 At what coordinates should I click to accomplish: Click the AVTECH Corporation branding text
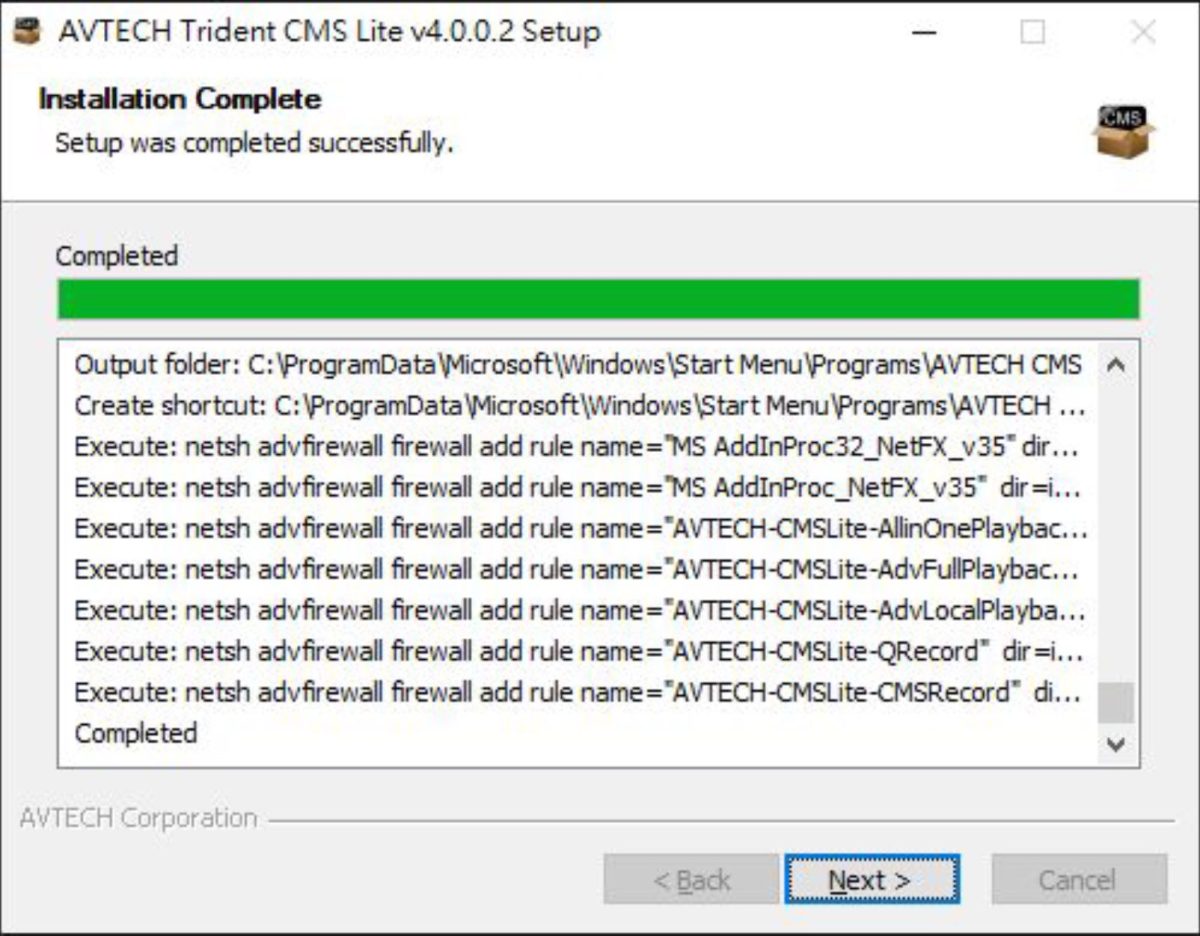coord(143,818)
